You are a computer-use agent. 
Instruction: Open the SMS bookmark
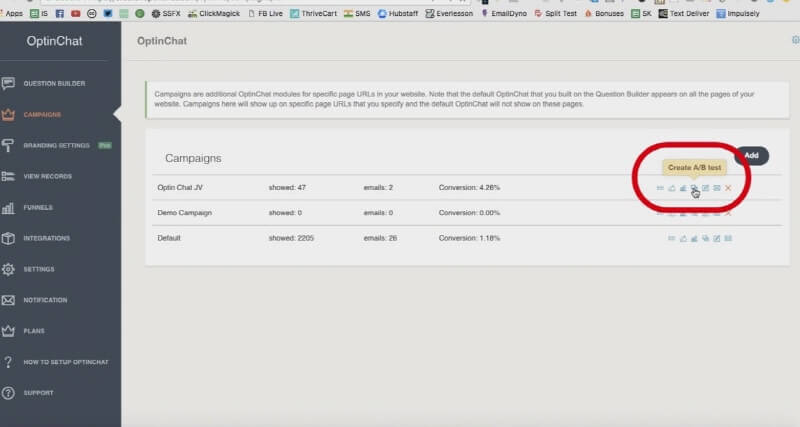point(357,14)
